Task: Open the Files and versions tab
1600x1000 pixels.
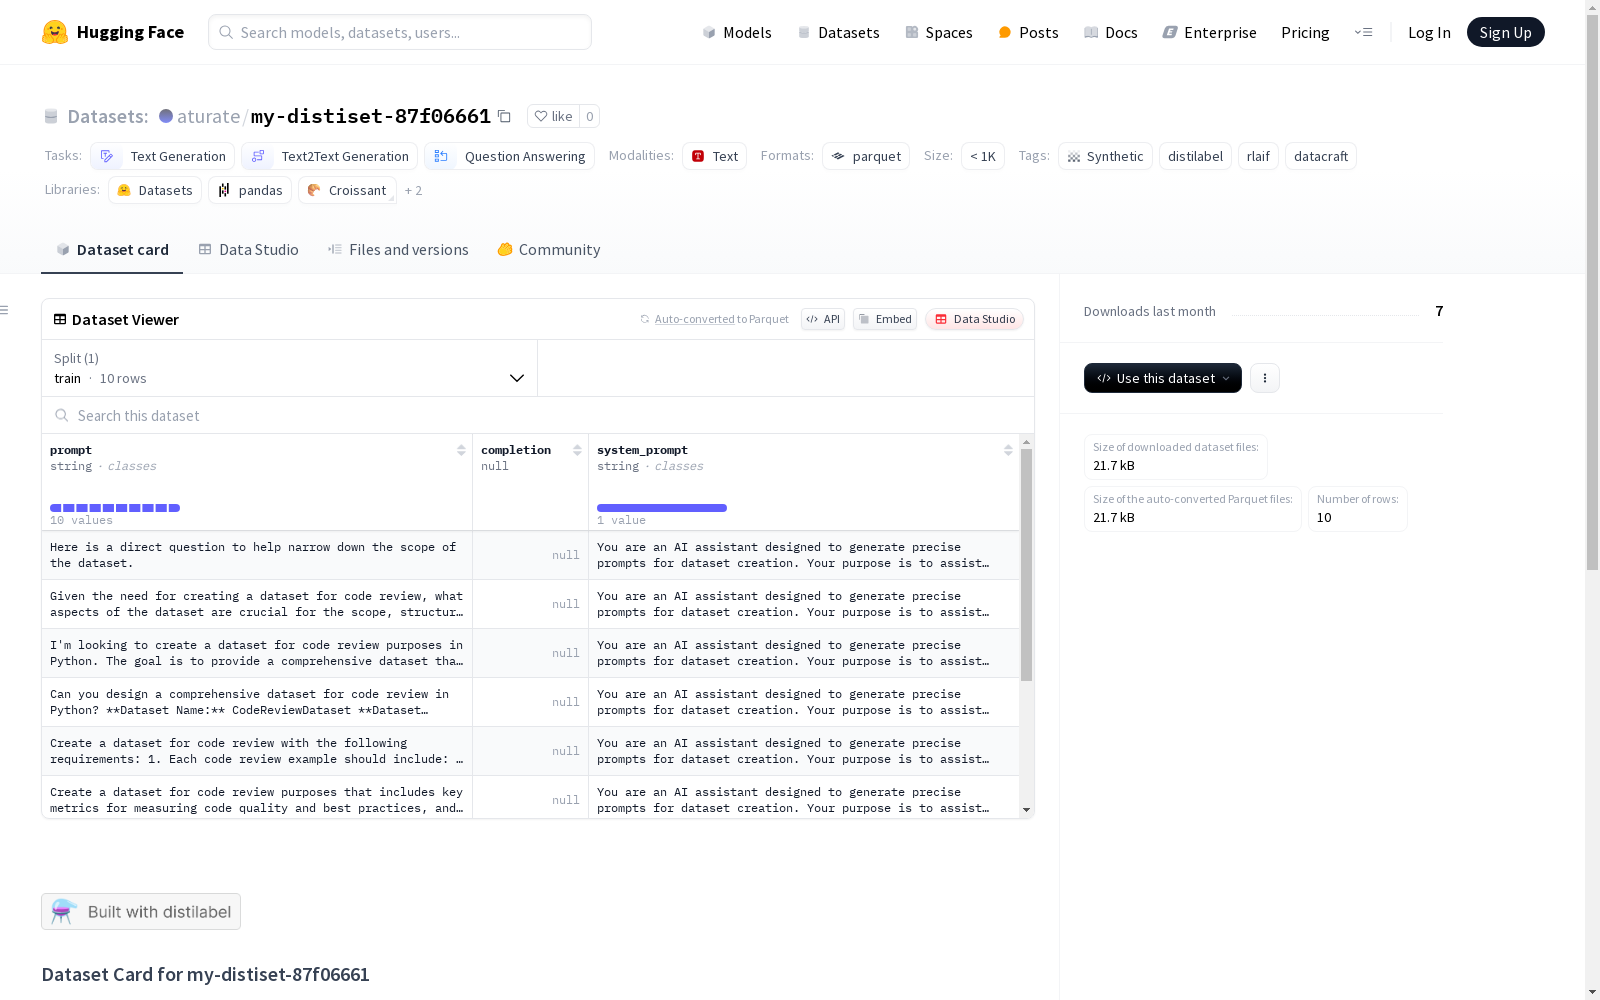Action: click(398, 250)
